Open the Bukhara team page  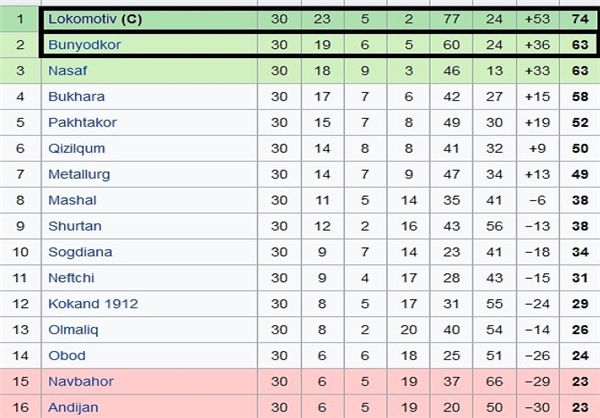[x=77, y=96]
